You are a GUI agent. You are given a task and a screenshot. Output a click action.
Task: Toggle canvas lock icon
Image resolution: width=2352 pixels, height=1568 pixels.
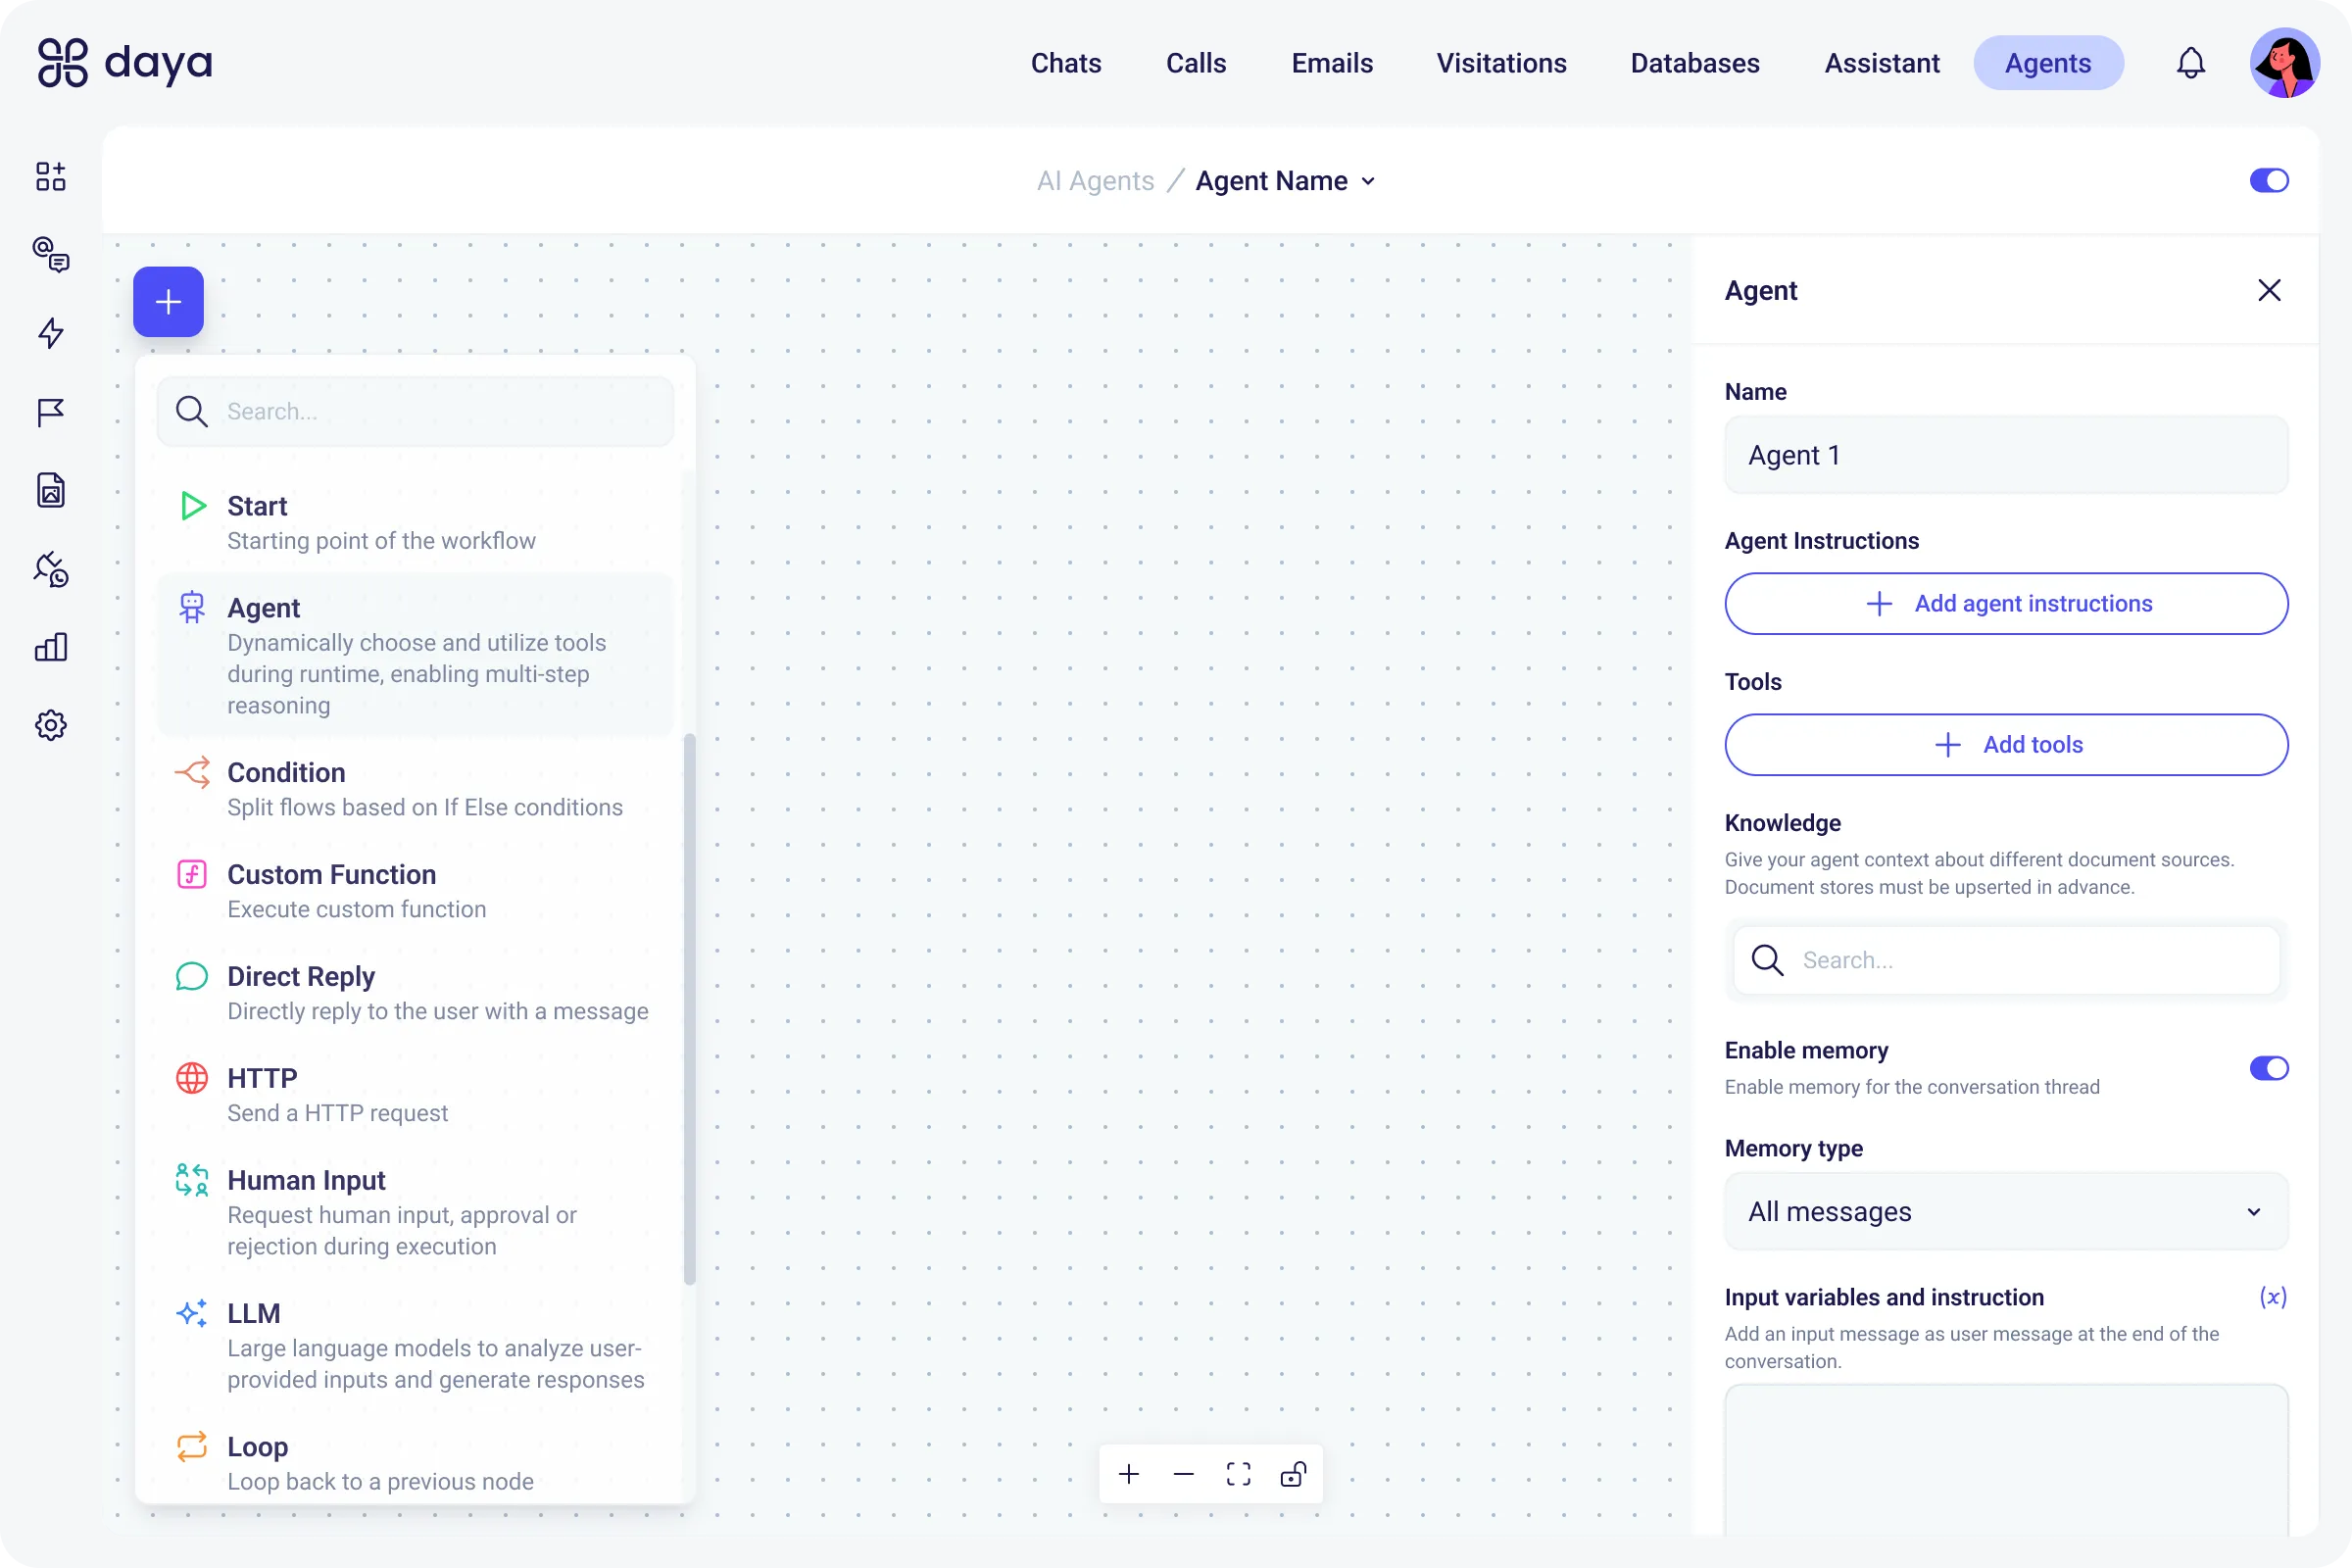coord(1293,1474)
